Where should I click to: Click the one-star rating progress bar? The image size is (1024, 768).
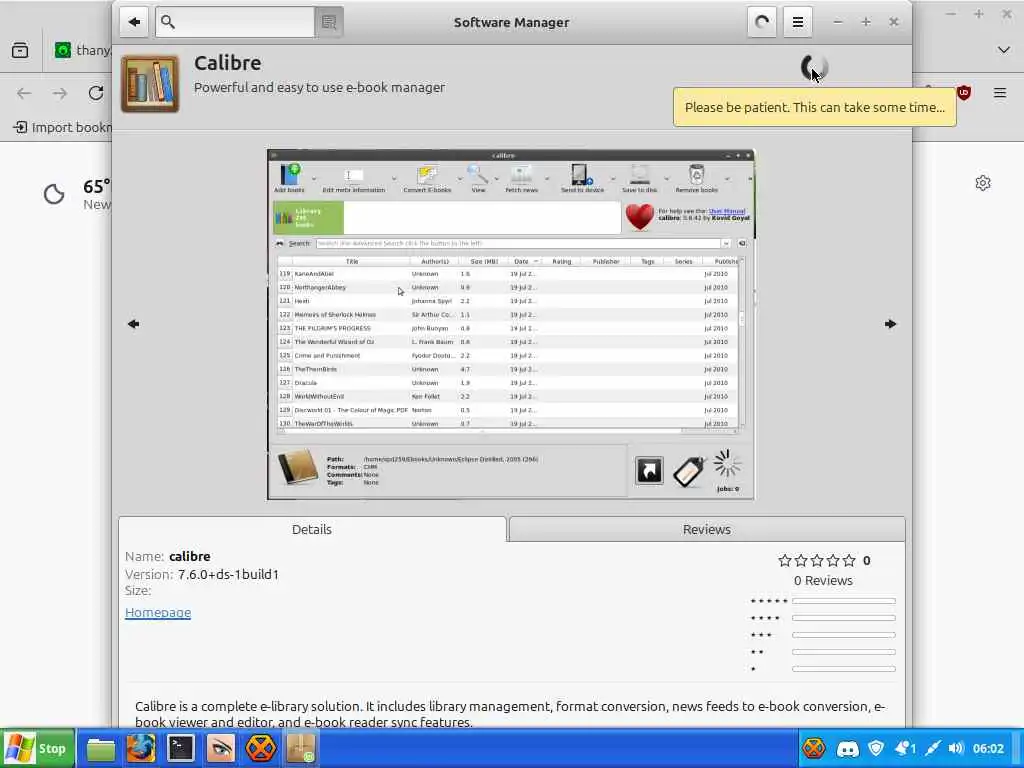[844, 669]
